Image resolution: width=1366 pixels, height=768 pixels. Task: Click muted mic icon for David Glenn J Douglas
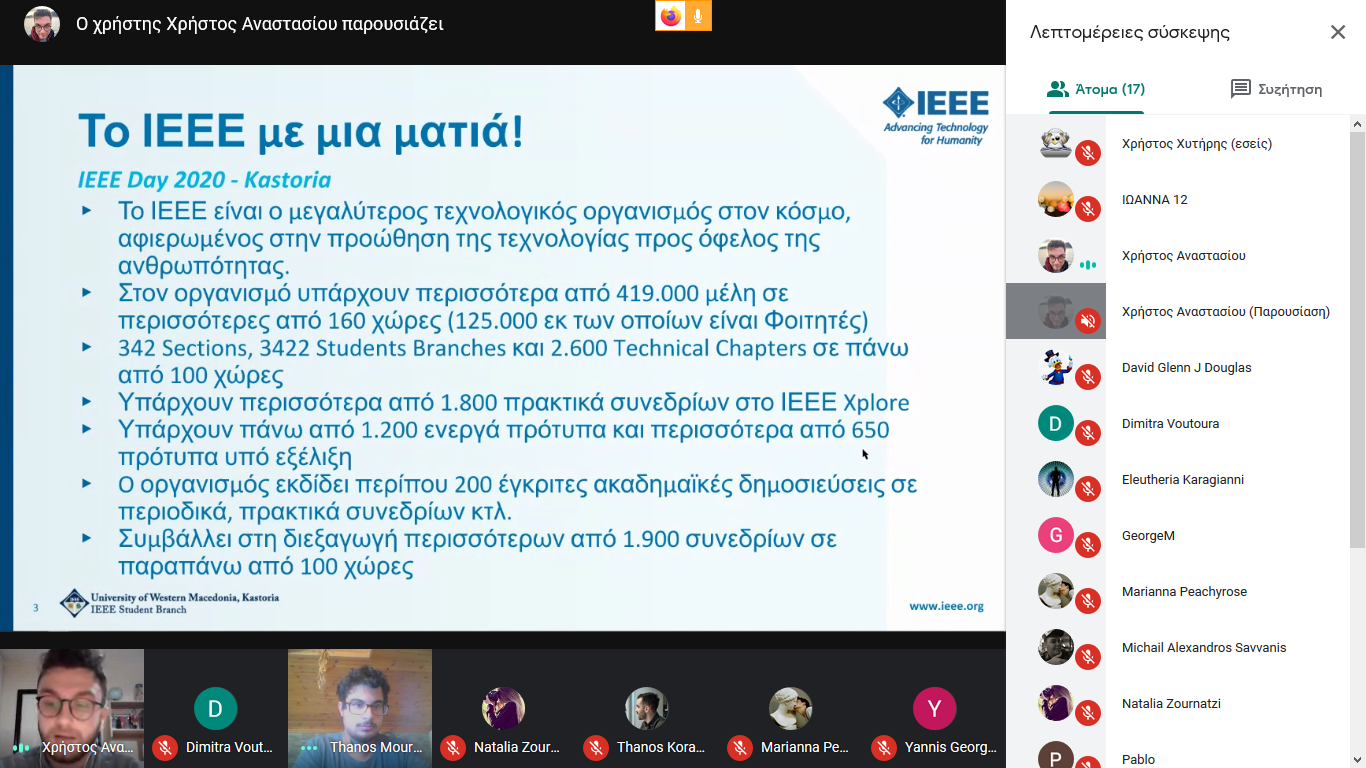tap(1088, 377)
